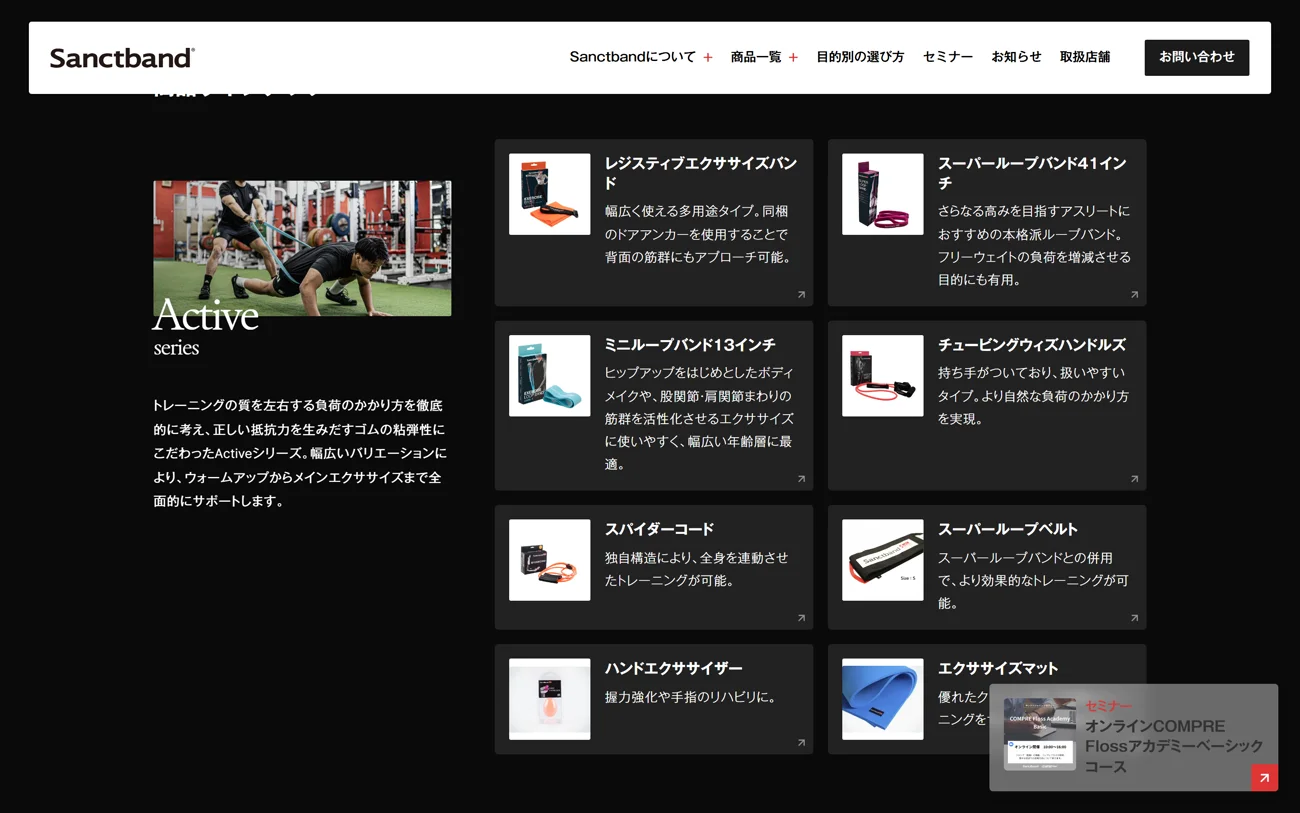Image resolution: width=1300 pixels, height=813 pixels.
Task: Open スパイダーコード title link
Action: [659, 529]
